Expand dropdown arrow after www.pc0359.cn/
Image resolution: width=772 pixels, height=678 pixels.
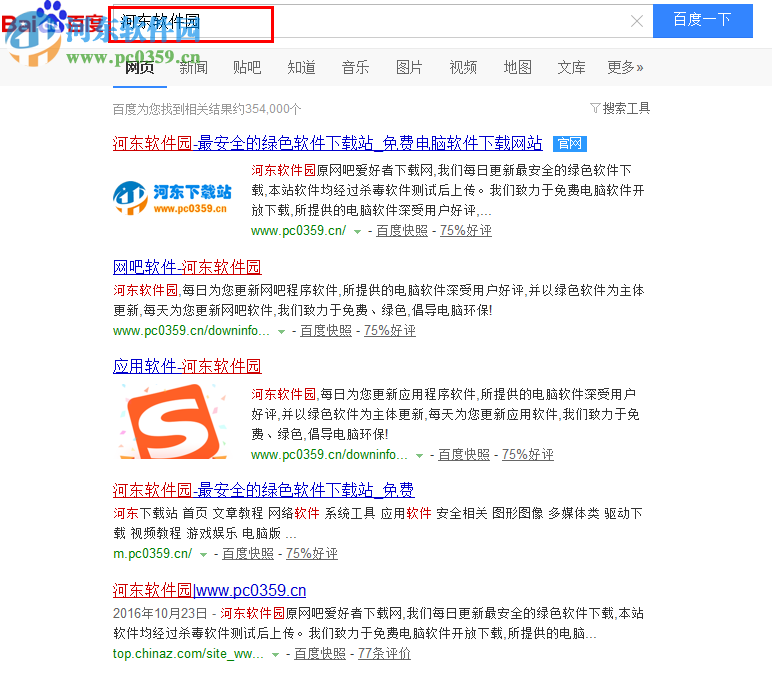[x=357, y=231]
